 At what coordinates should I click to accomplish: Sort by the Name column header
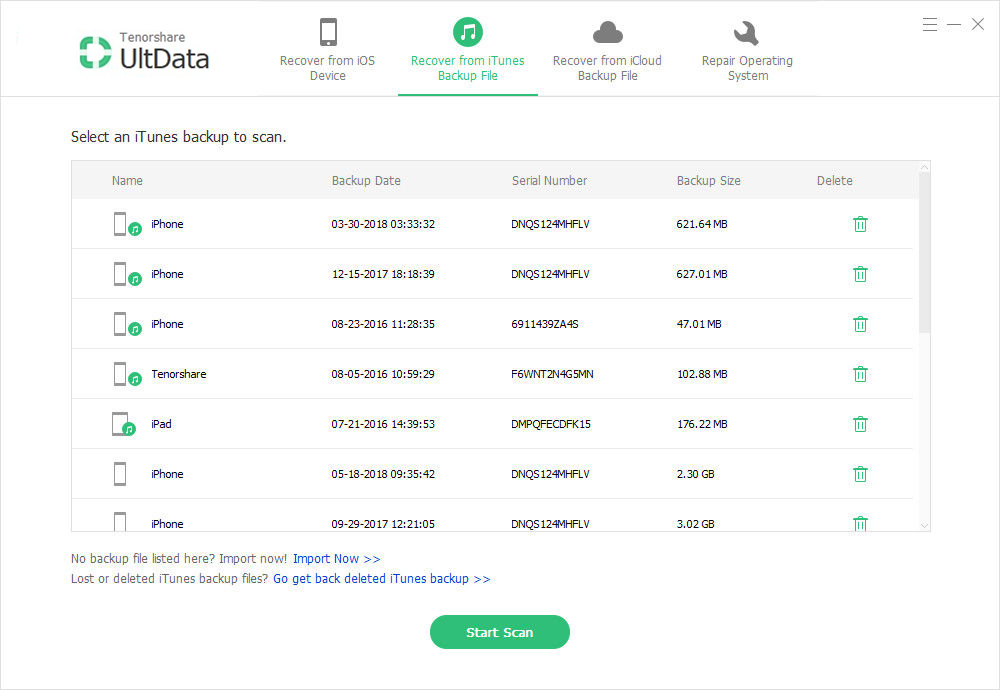(127, 180)
